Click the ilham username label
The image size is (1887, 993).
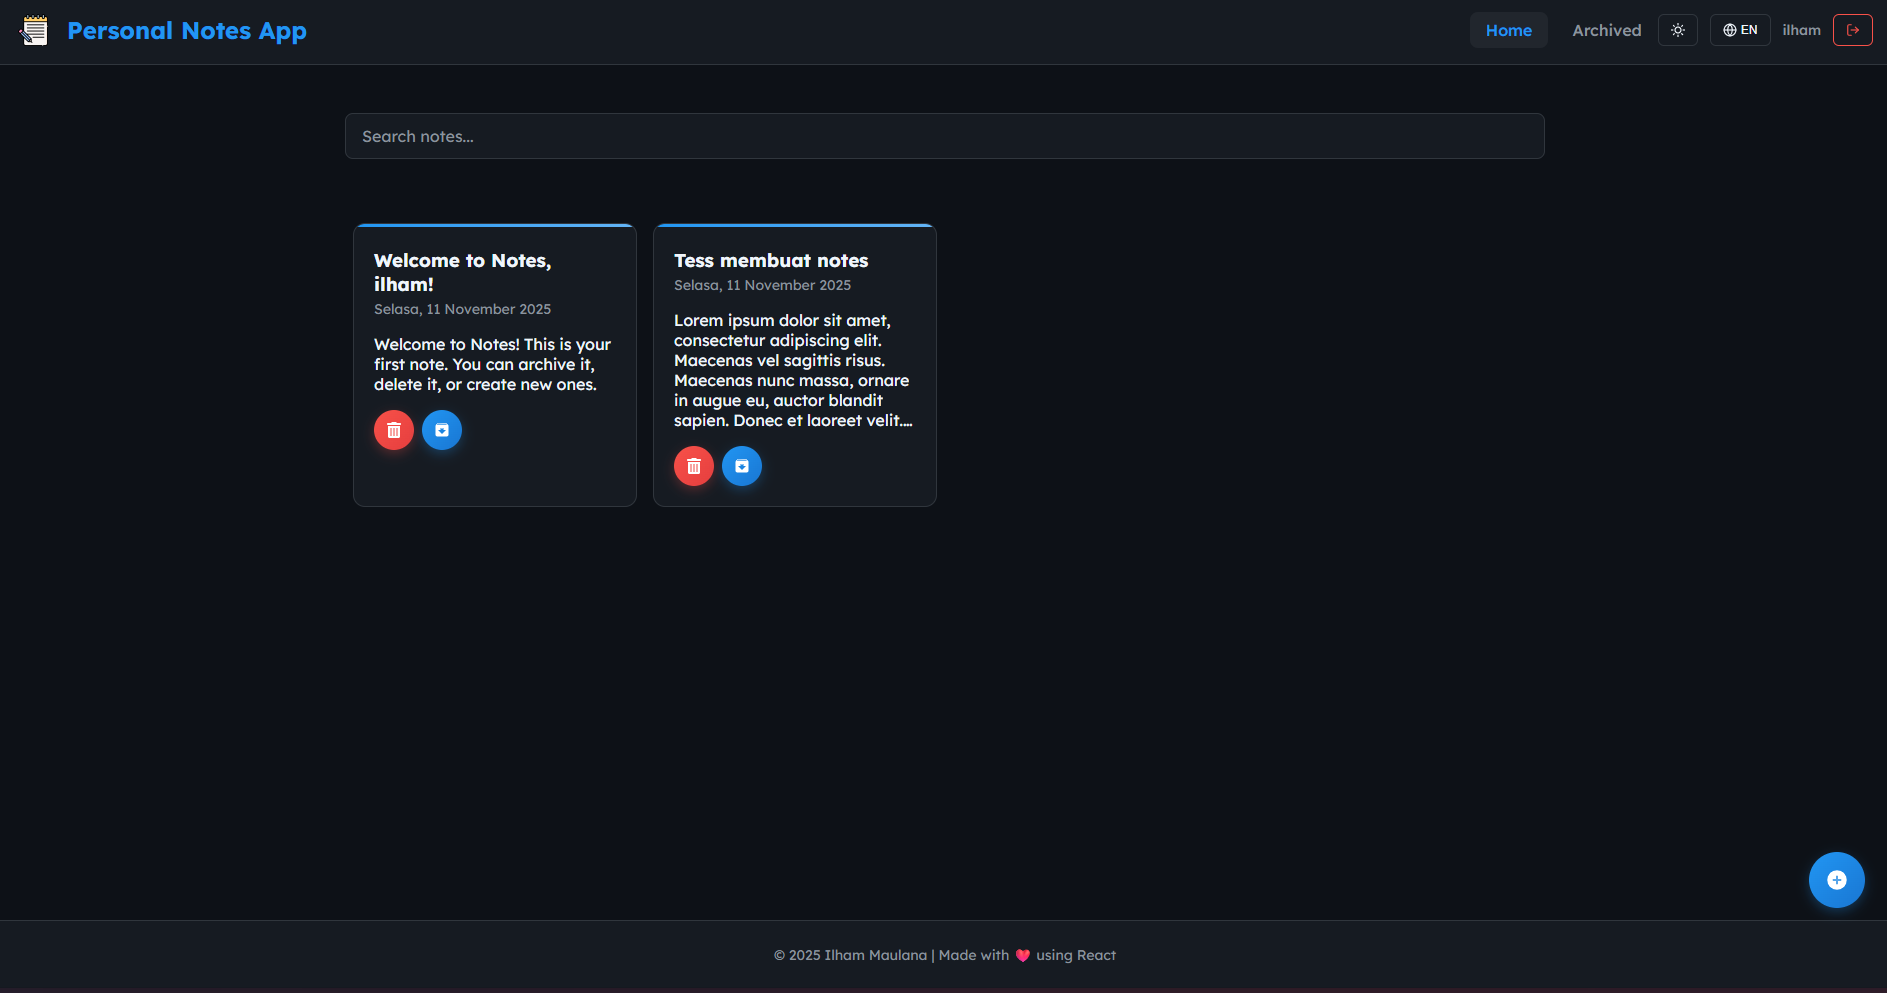[x=1801, y=30]
